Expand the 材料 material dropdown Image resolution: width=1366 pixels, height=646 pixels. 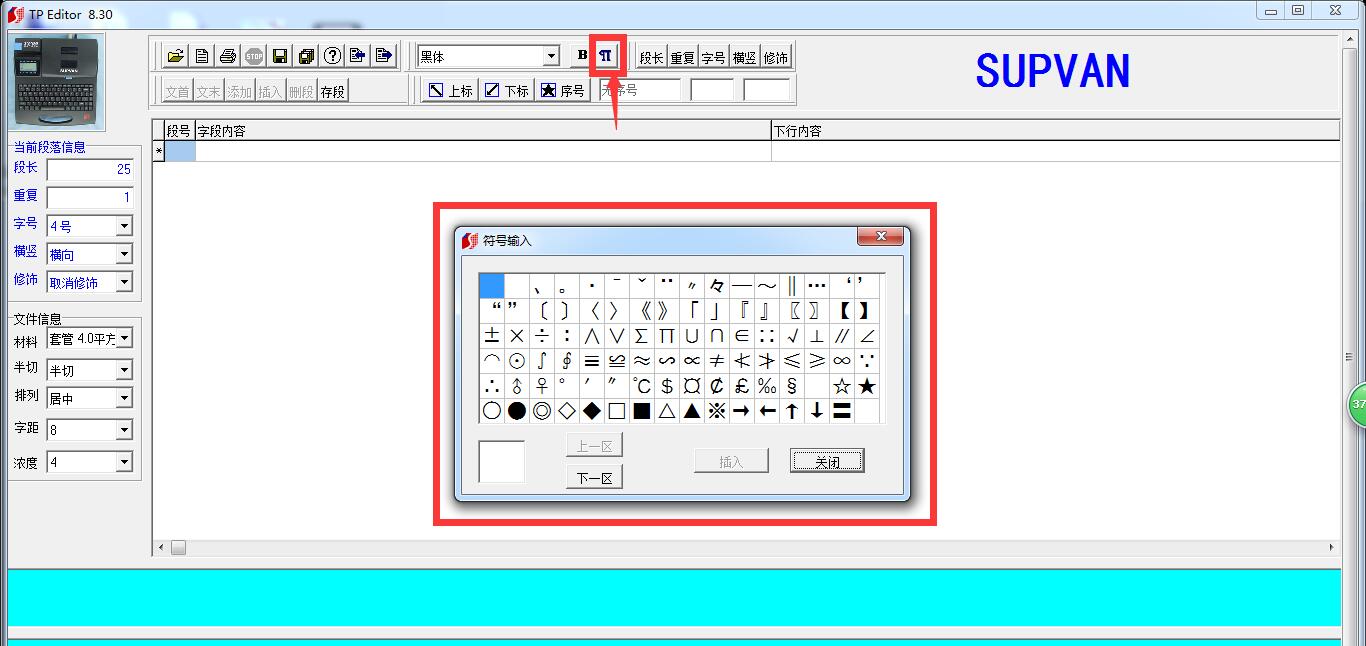[124, 340]
